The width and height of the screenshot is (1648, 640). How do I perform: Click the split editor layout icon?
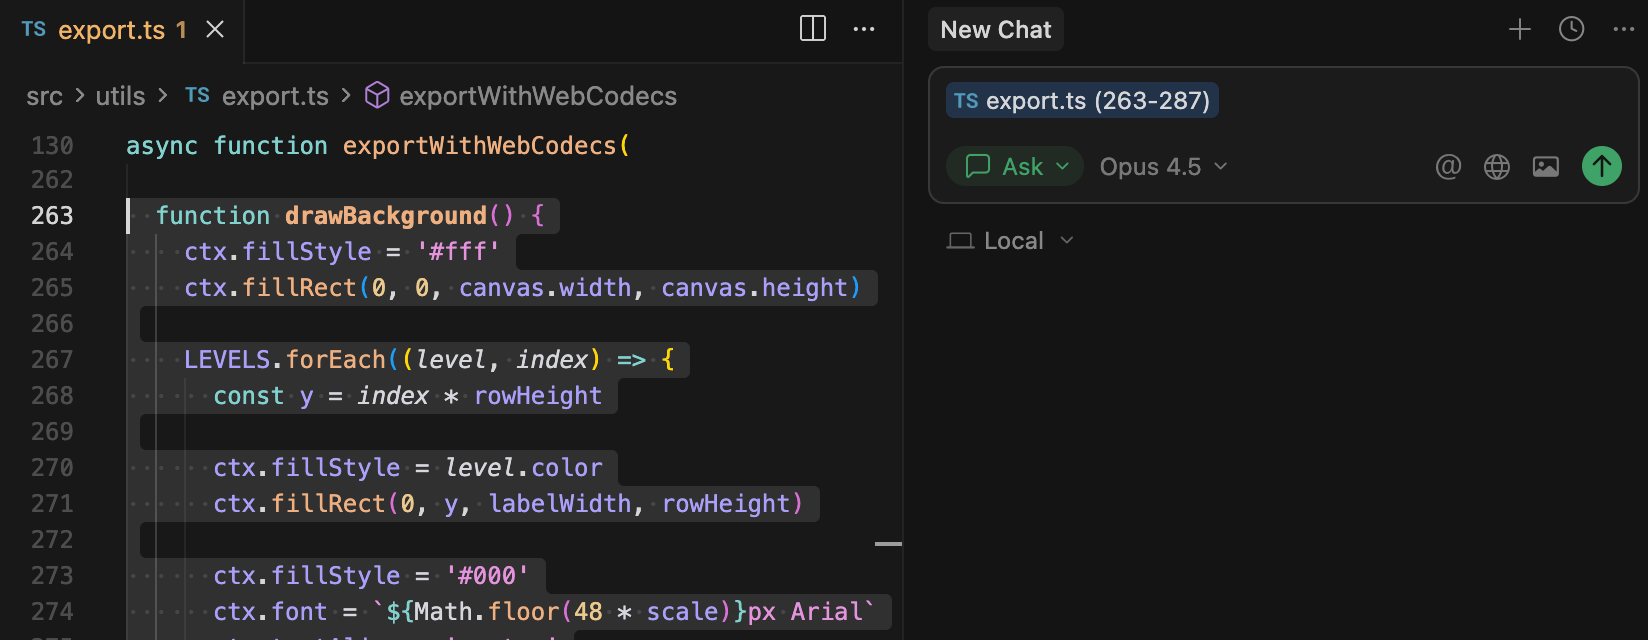coord(813,29)
